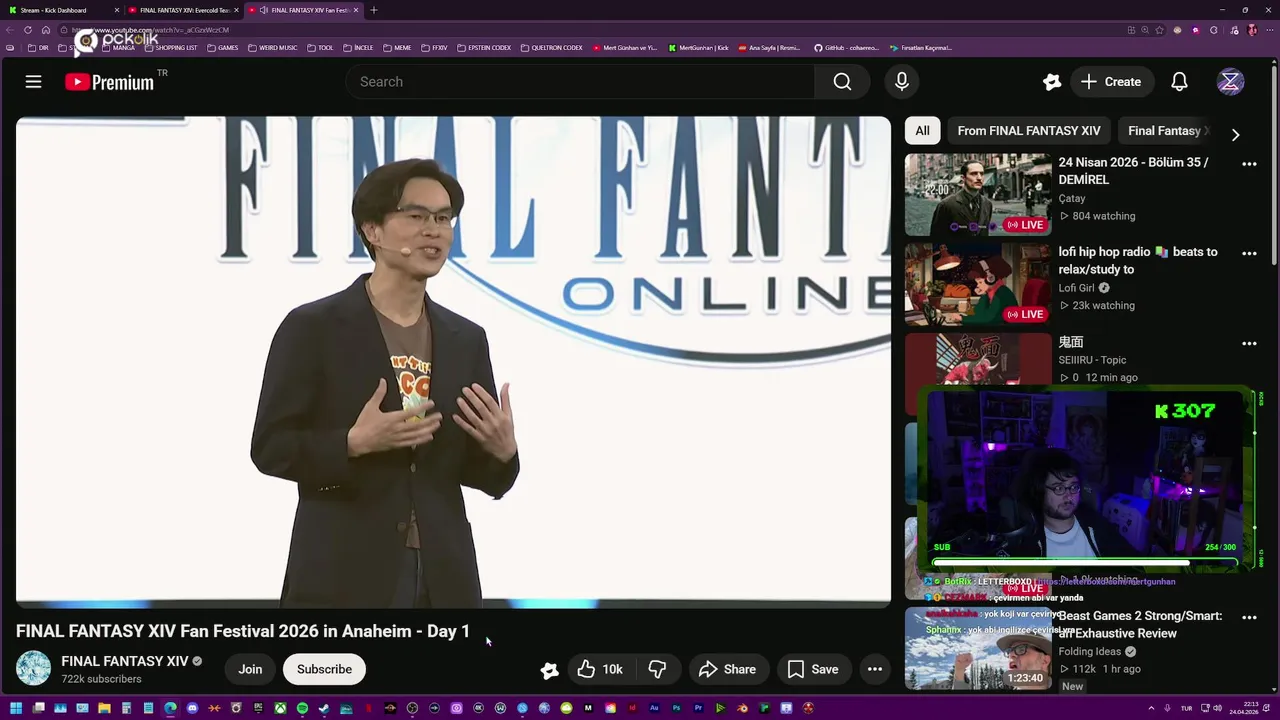Open options for lofi hip hop radio video
1280x720 pixels.
pyautogui.click(x=1249, y=254)
